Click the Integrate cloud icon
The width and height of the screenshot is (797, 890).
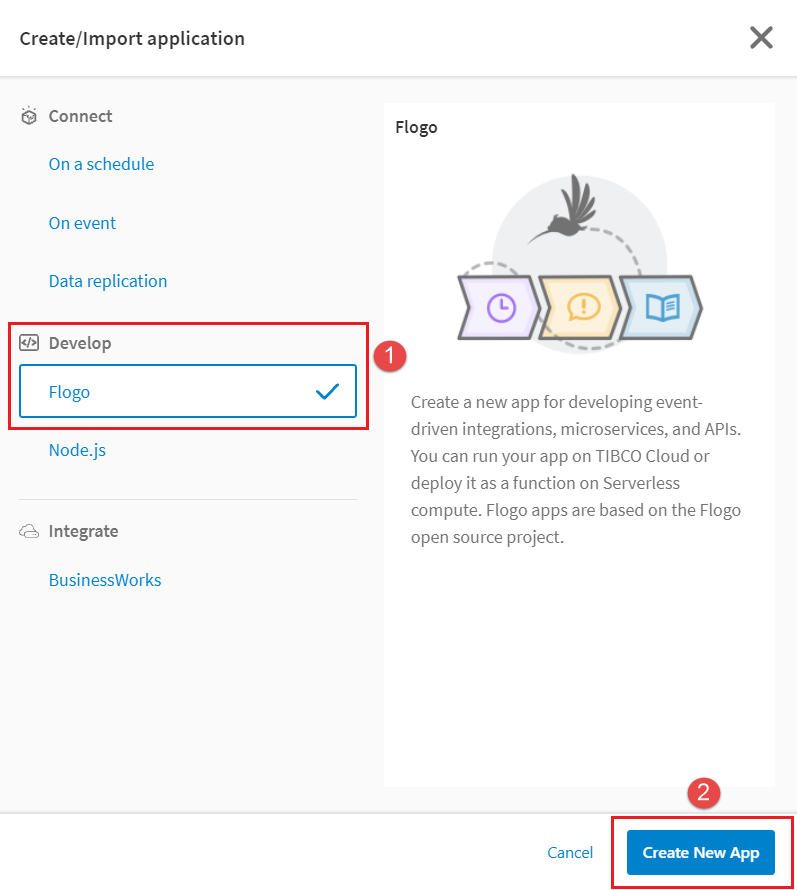pos(29,531)
